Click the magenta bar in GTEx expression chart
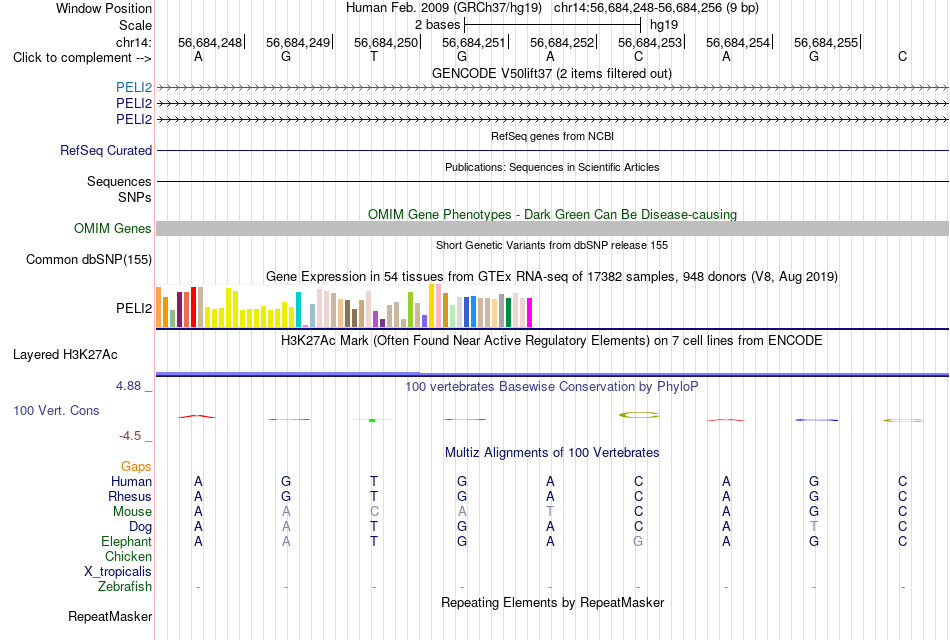 [x=530, y=312]
